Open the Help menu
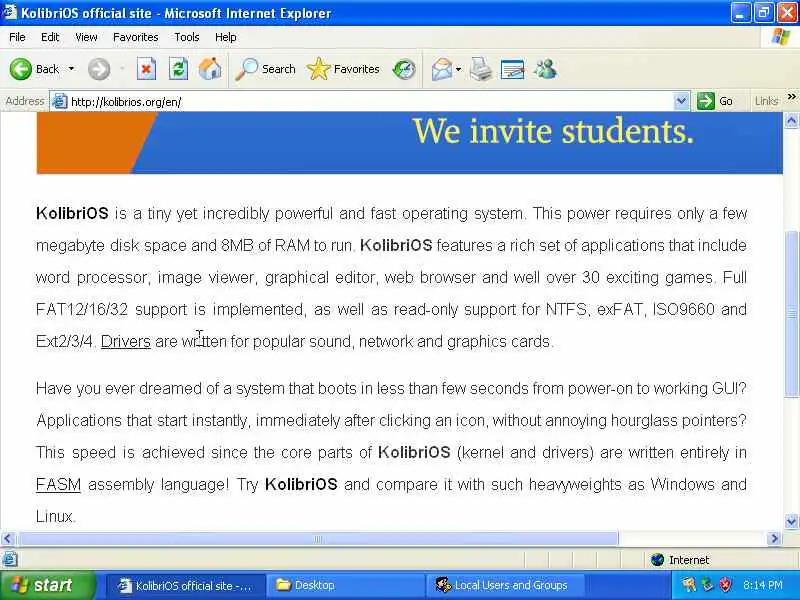The width and height of the screenshot is (800, 600). 226,37
